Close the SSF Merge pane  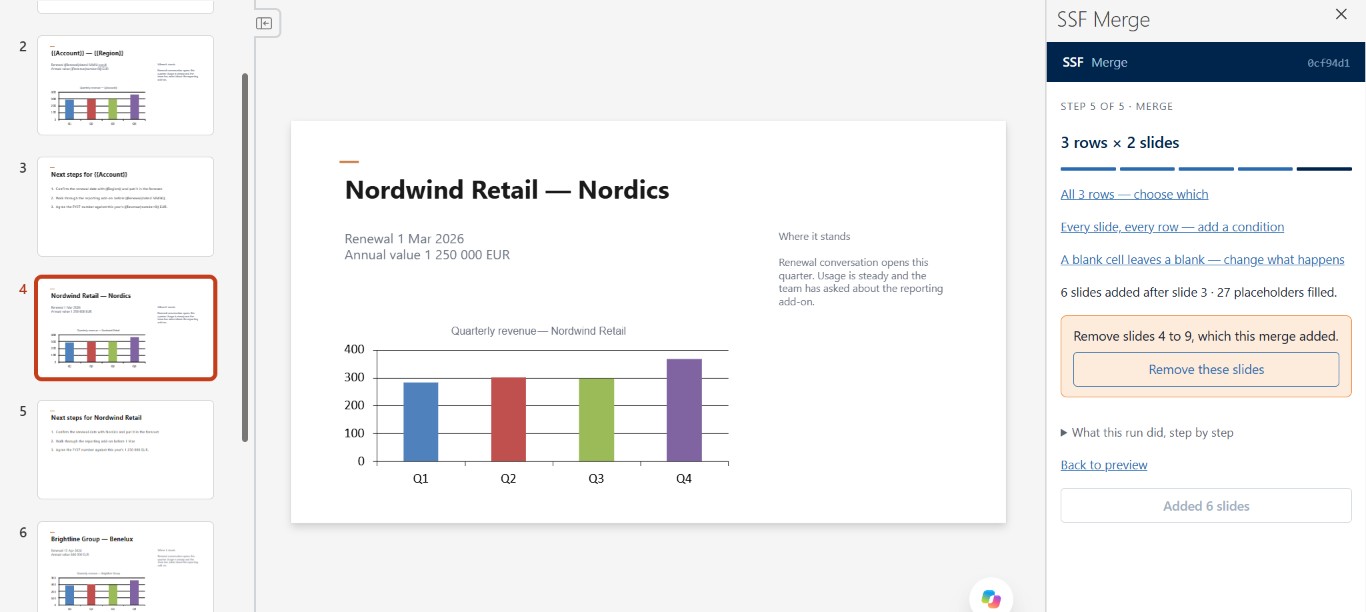click(x=1341, y=14)
